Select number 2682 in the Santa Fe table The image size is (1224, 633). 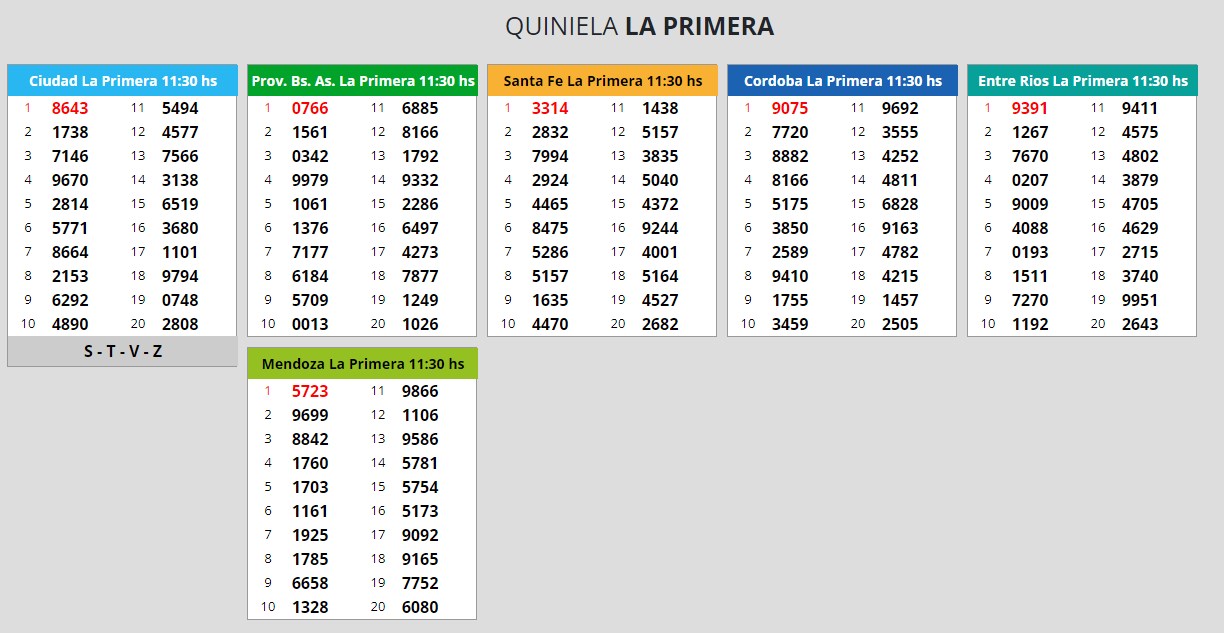coord(660,324)
